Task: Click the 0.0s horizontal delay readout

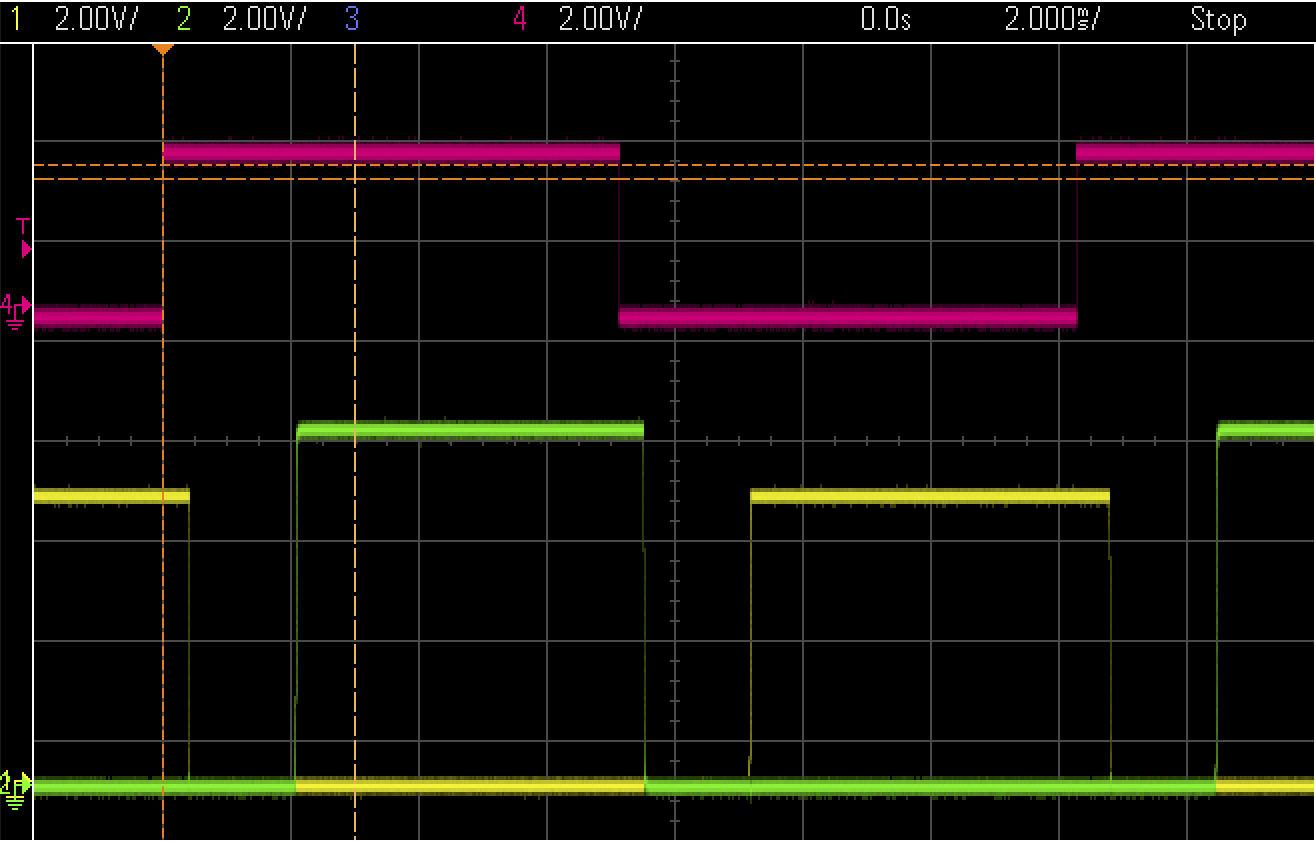Action: 886,20
